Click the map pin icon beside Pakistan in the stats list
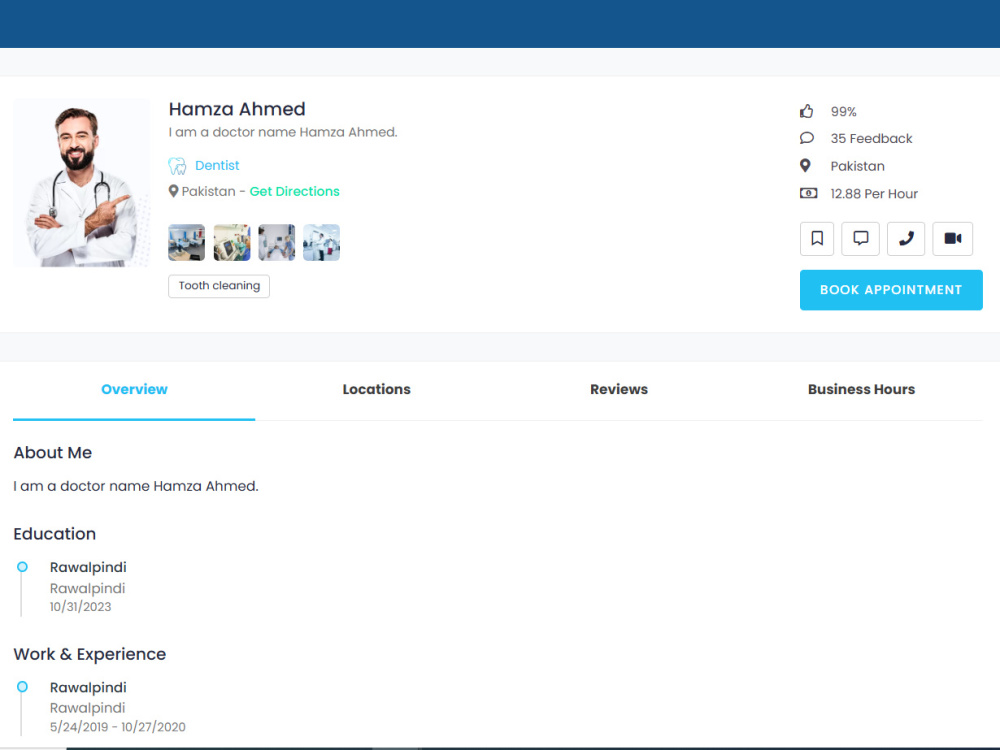The width and height of the screenshot is (1000, 750). tap(805, 166)
